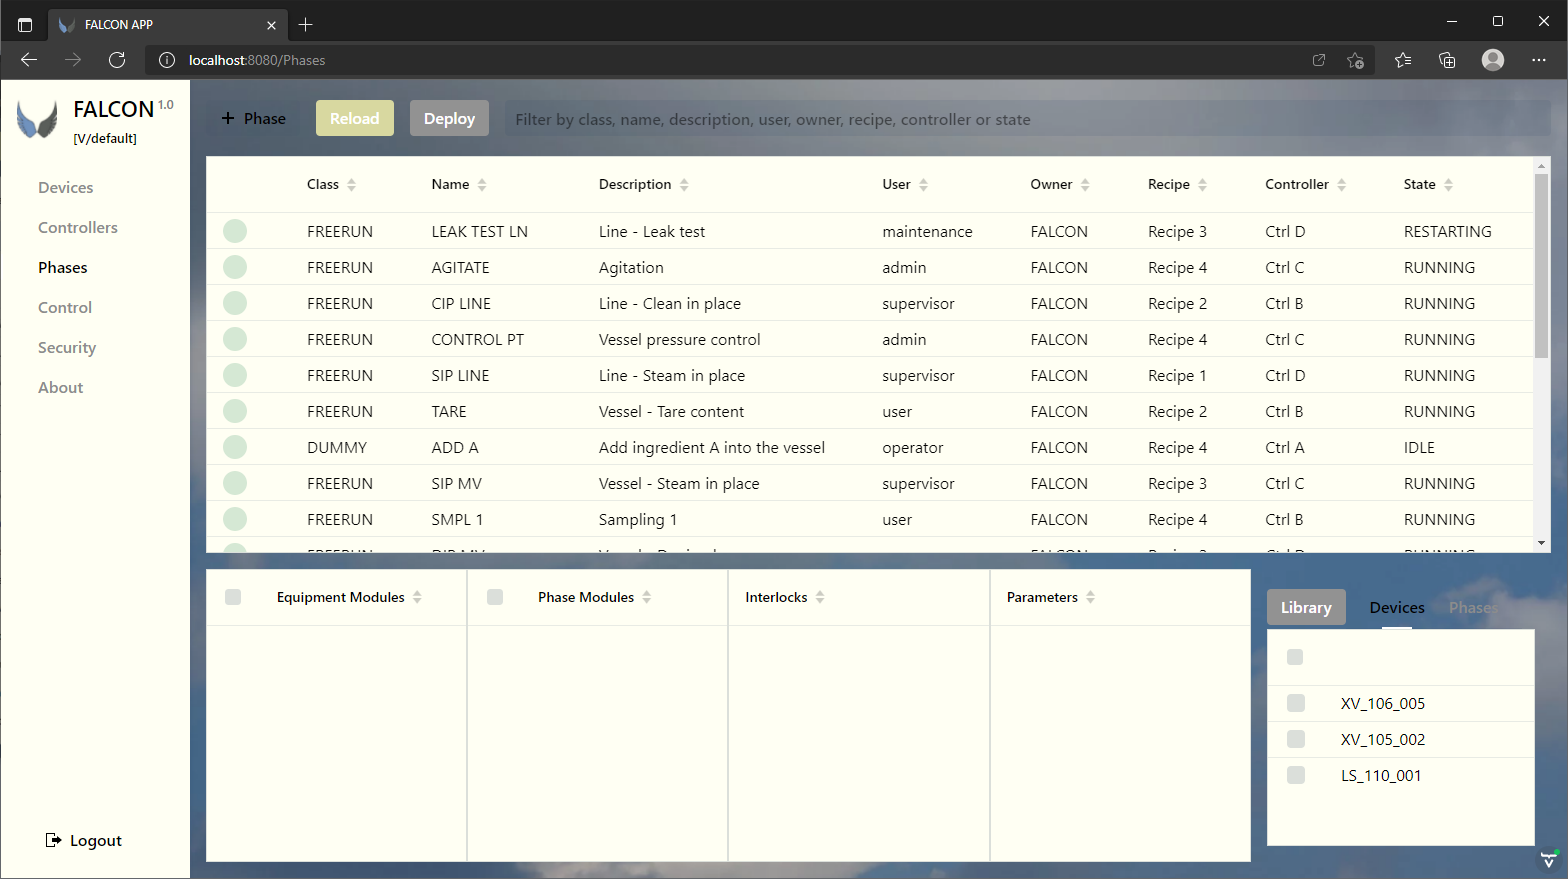The height and width of the screenshot is (879, 1568).
Task: Click status circle of TARE row
Action: pos(235,411)
